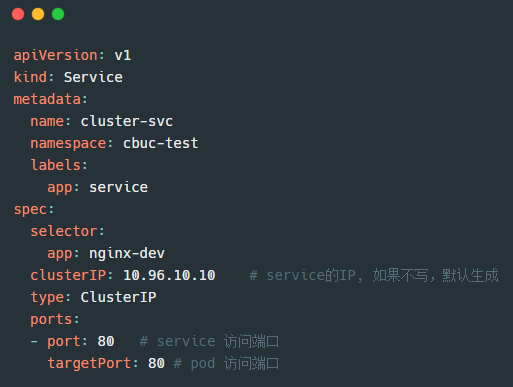Click the service label value
Image resolution: width=513 pixels, height=387 pixels.
(118, 187)
